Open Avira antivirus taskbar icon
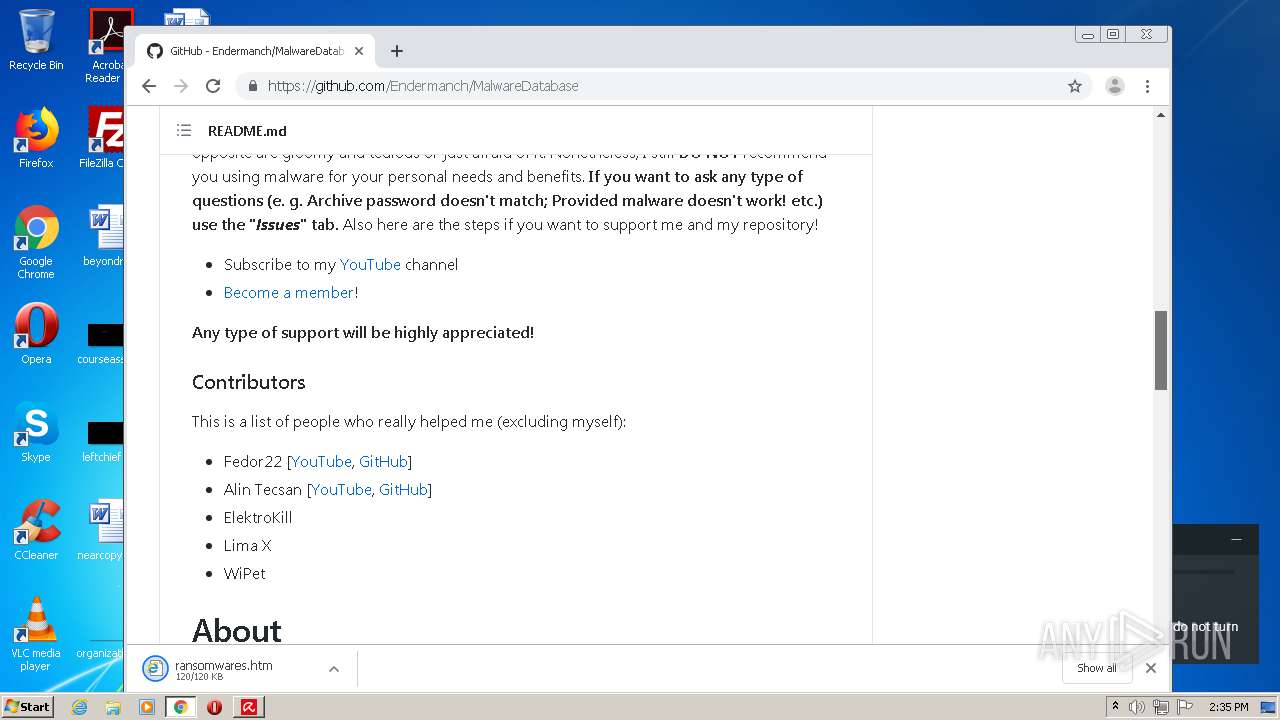 pos(249,707)
